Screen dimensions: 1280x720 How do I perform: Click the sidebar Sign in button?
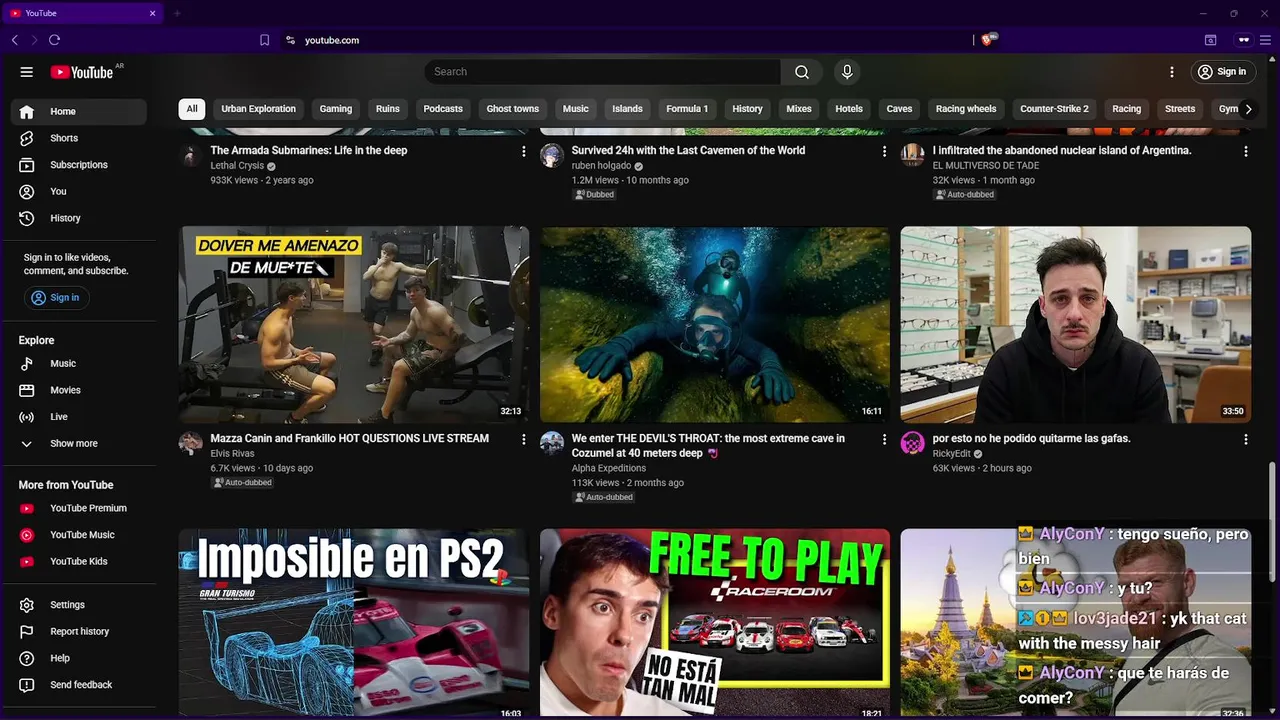pyautogui.click(x=56, y=298)
